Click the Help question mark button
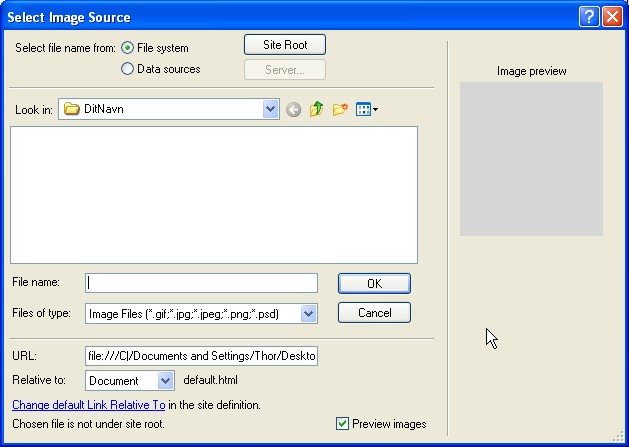Screen dimensions: 629x447 click(x=589, y=17)
